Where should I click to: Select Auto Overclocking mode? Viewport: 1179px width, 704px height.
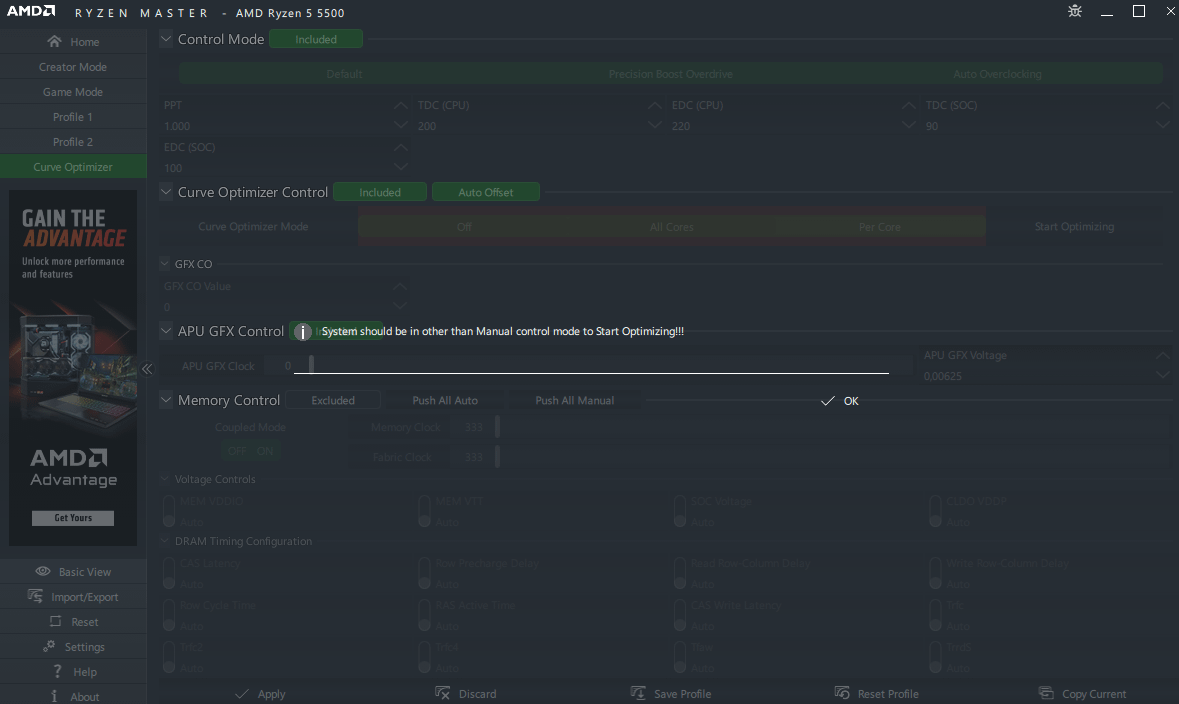(997, 74)
